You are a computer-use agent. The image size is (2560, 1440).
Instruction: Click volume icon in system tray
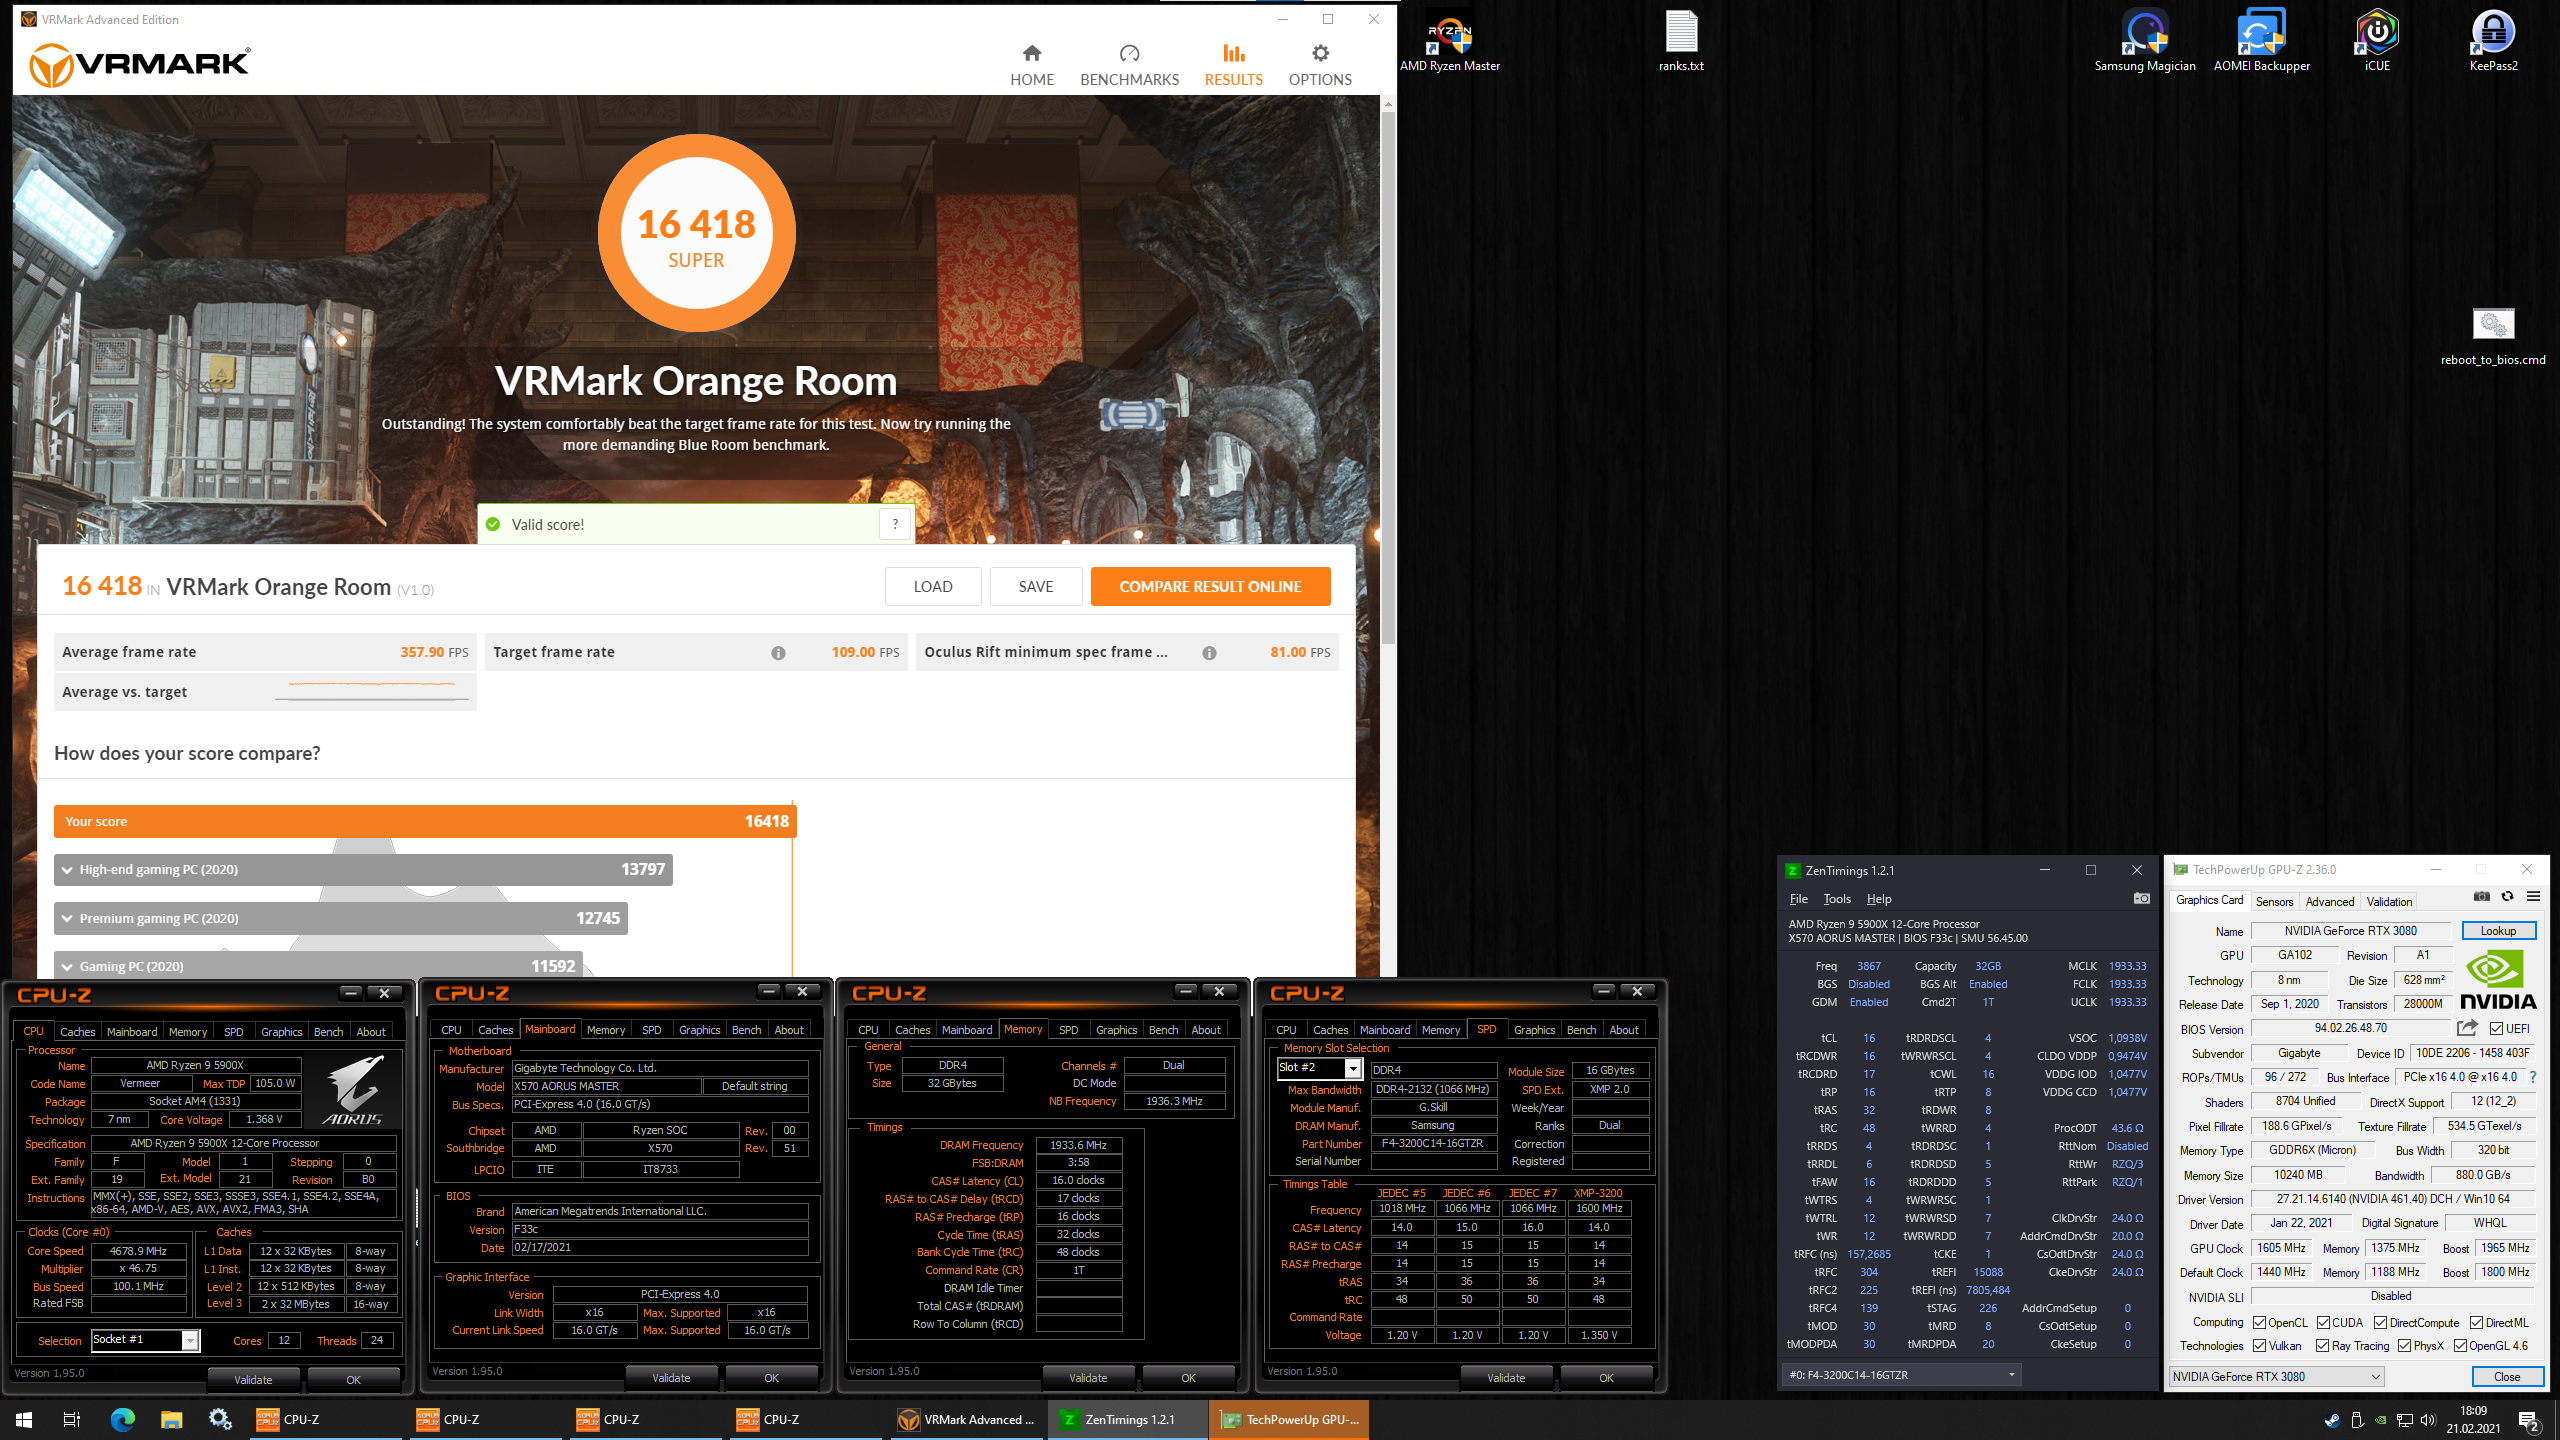click(2428, 1420)
